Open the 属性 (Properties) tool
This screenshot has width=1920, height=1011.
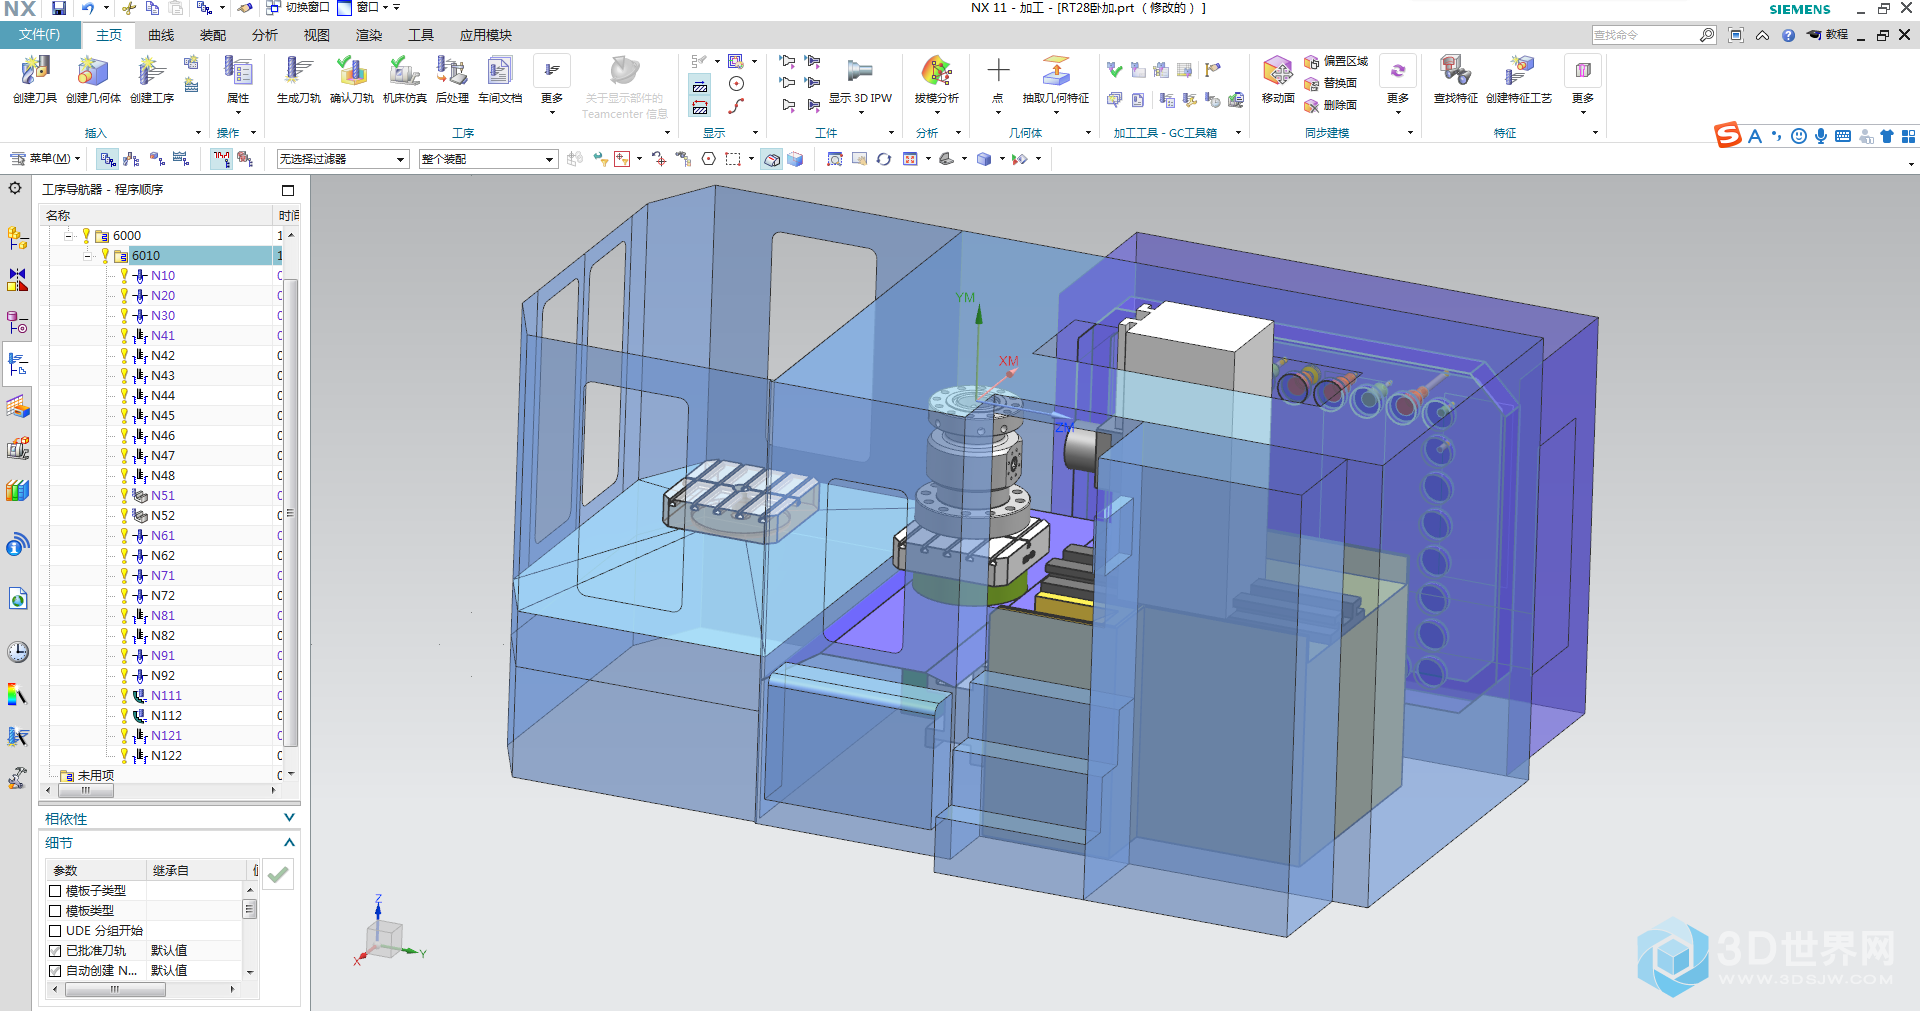click(x=238, y=79)
